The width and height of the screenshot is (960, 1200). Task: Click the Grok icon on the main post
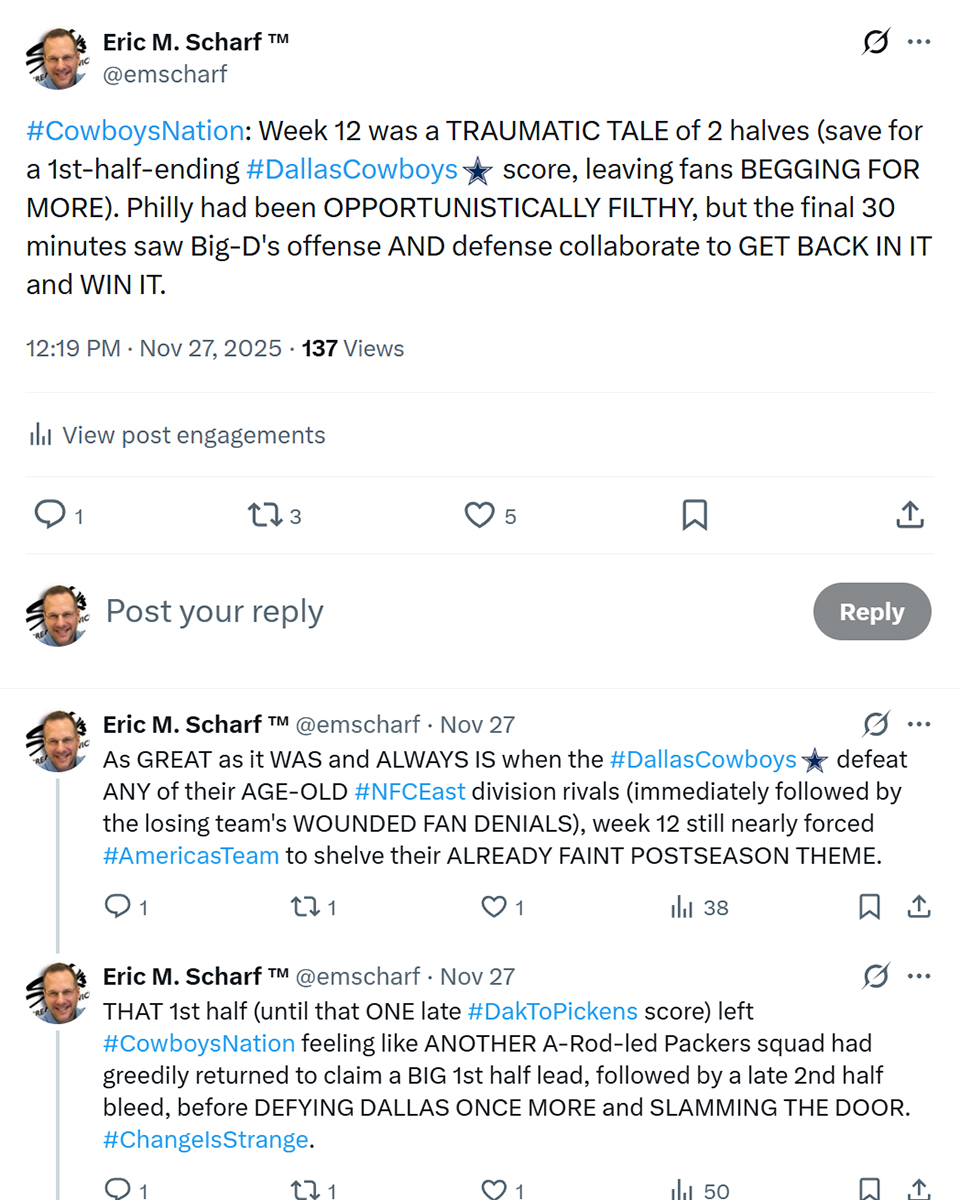coord(876,43)
